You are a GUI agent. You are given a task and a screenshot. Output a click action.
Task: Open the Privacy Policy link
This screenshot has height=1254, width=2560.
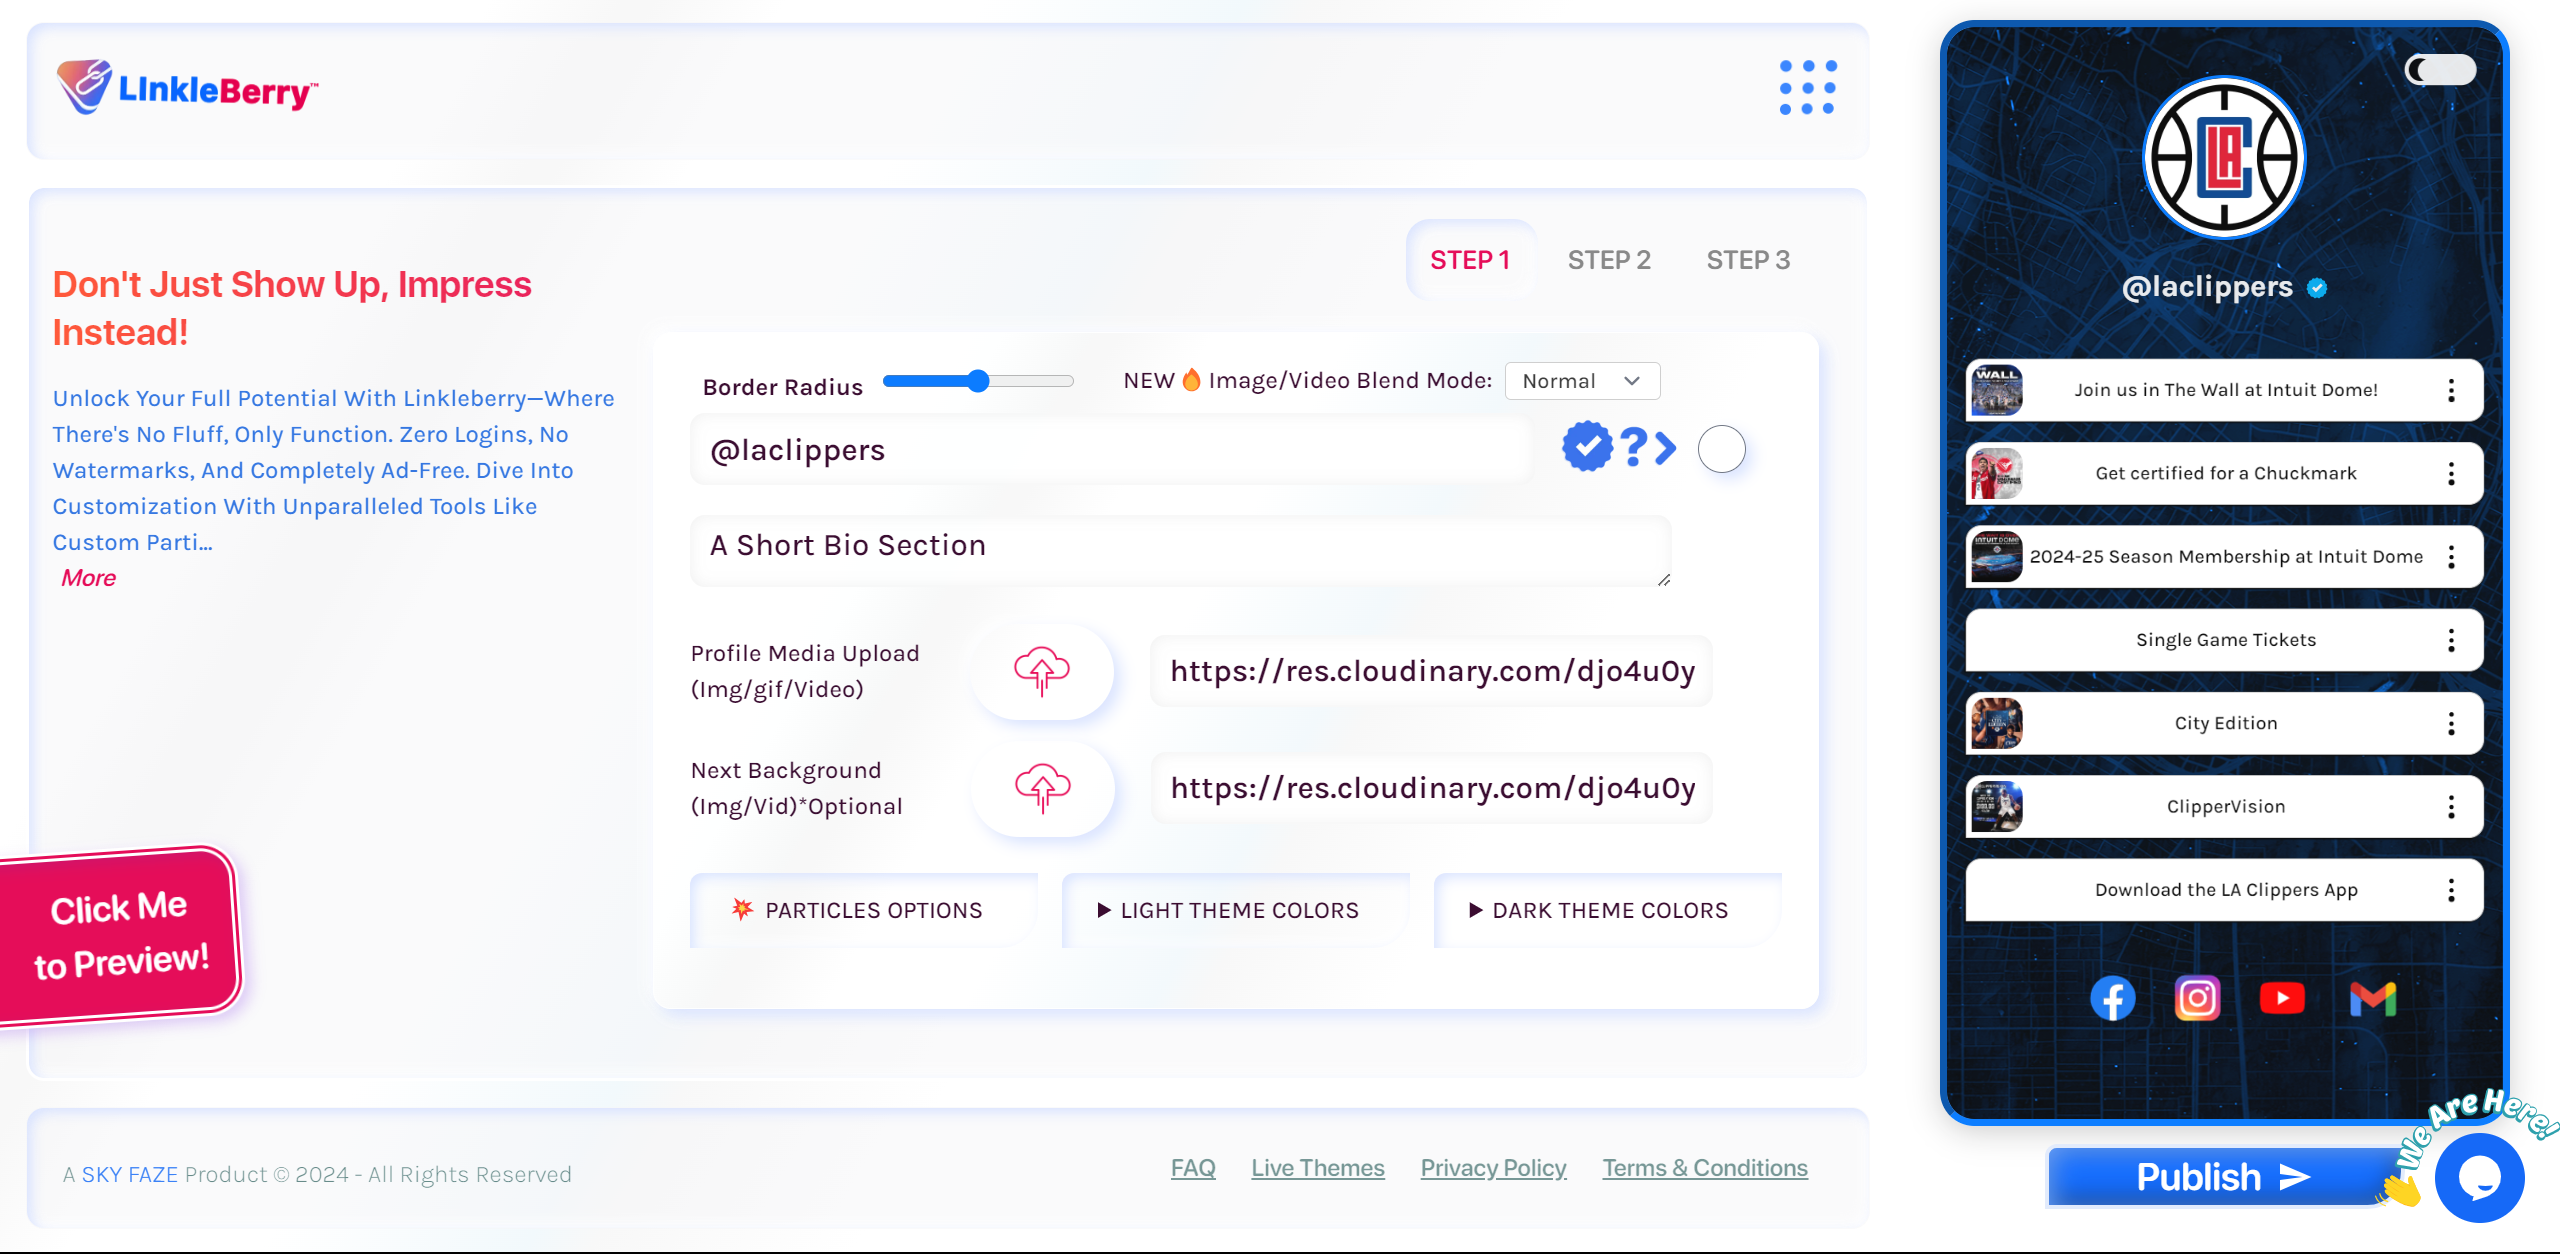point(1494,1168)
